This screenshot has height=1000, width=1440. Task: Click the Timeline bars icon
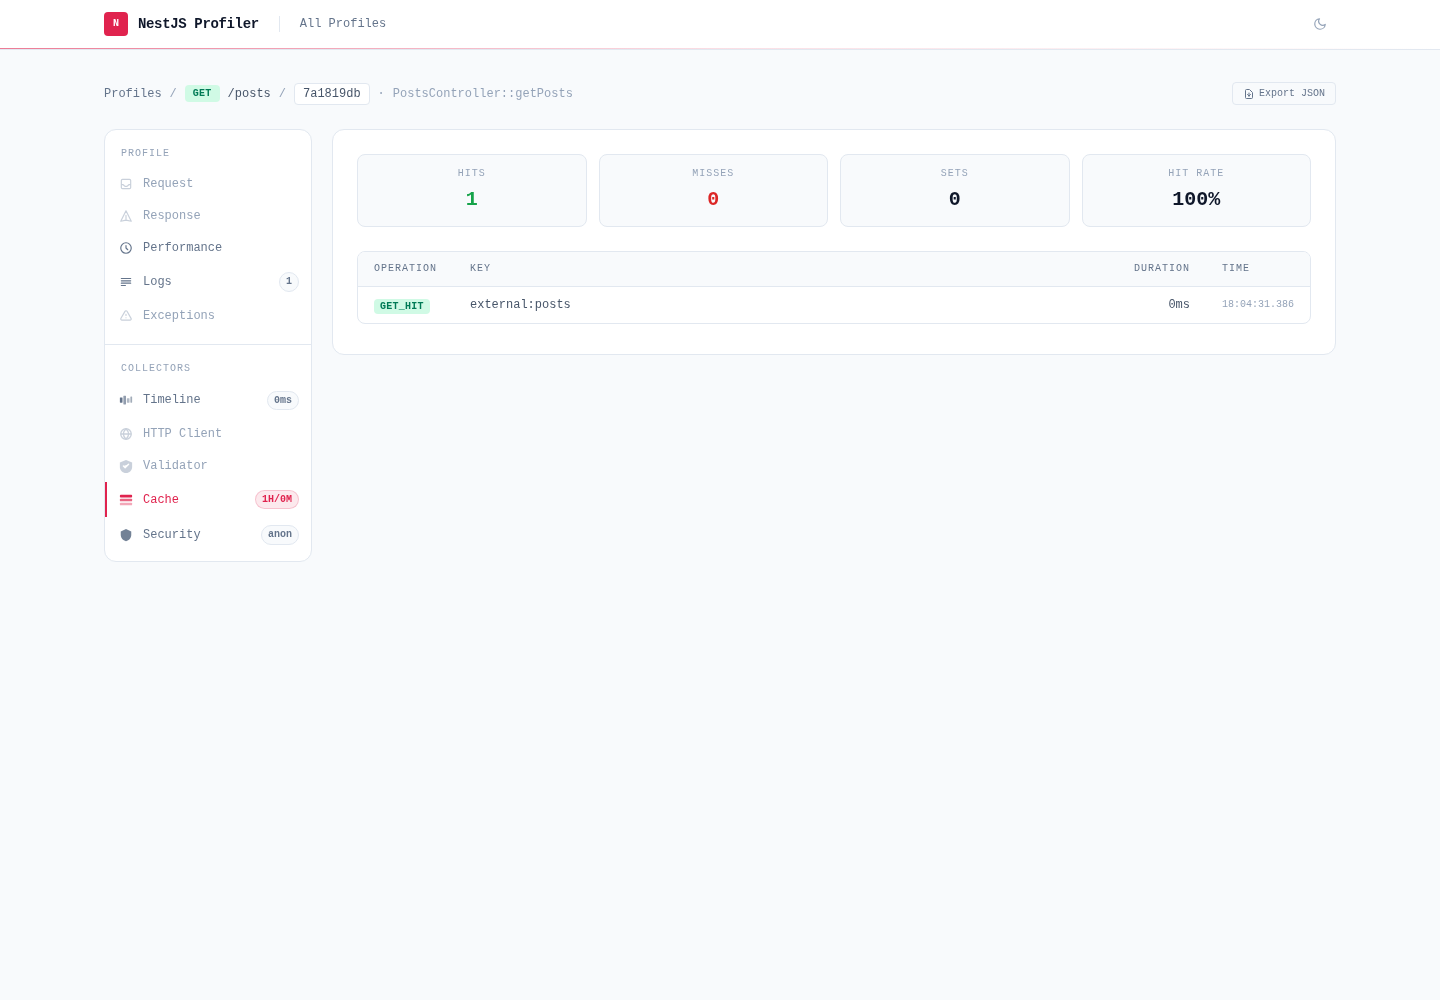click(x=126, y=400)
